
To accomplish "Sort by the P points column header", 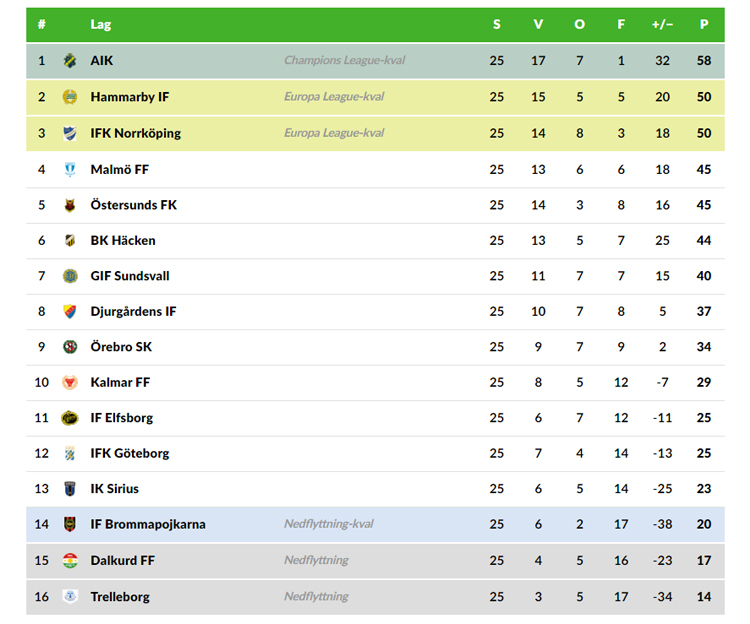I will pos(704,24).
